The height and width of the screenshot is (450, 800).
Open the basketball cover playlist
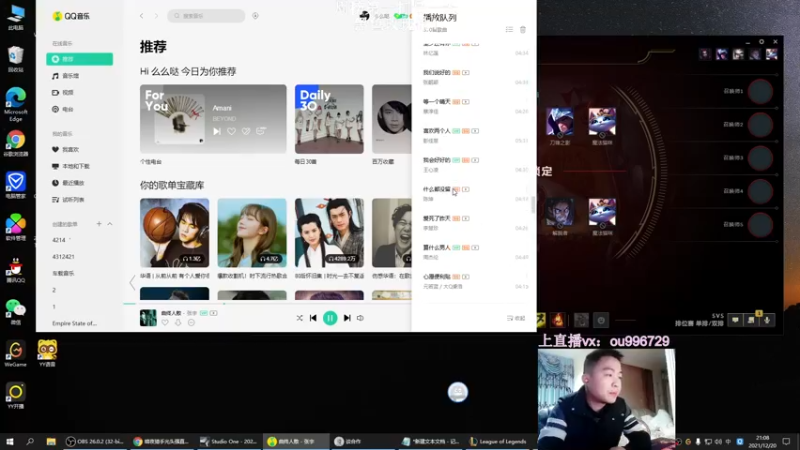pos(174,233)
